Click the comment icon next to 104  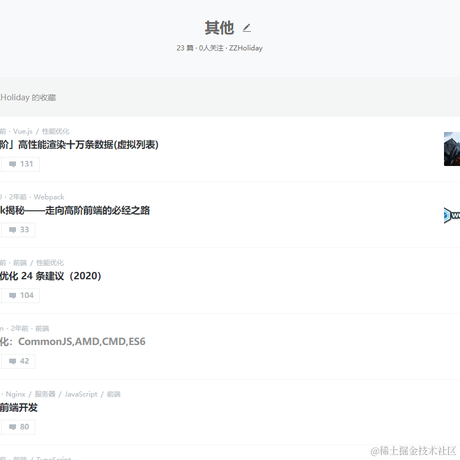coord(12,295)
